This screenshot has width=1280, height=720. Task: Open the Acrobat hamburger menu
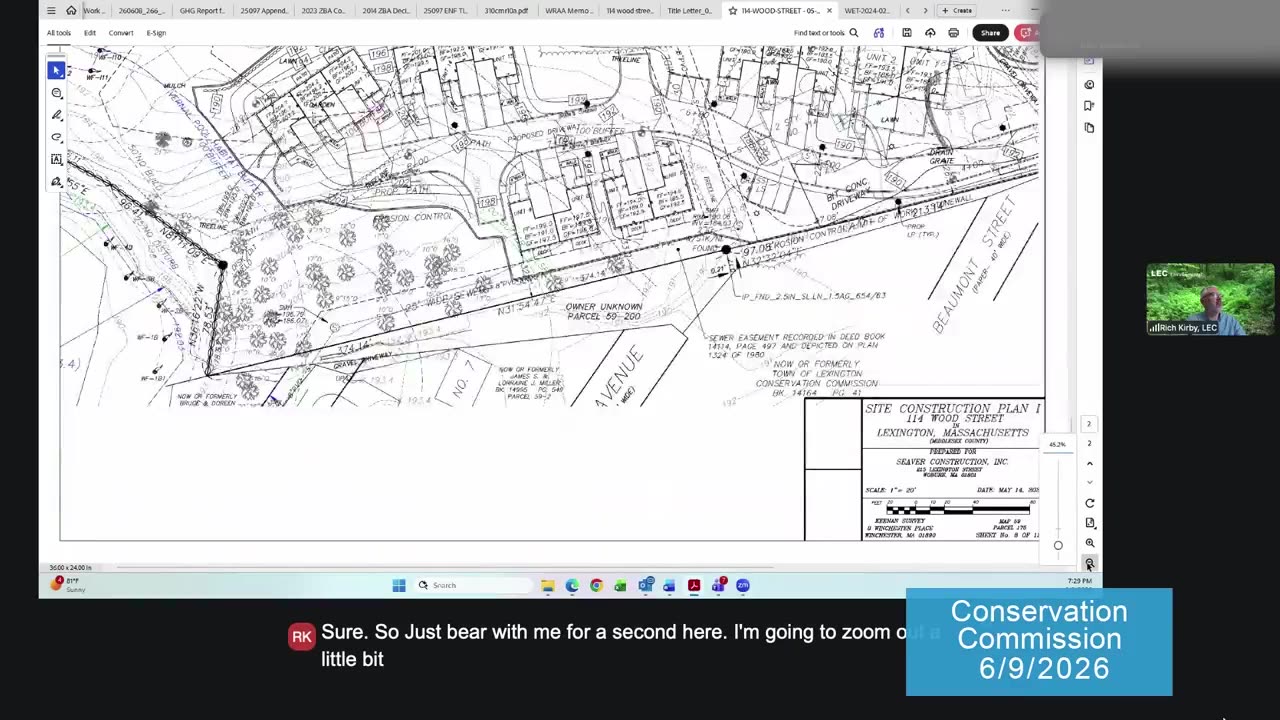pos(51,10)
